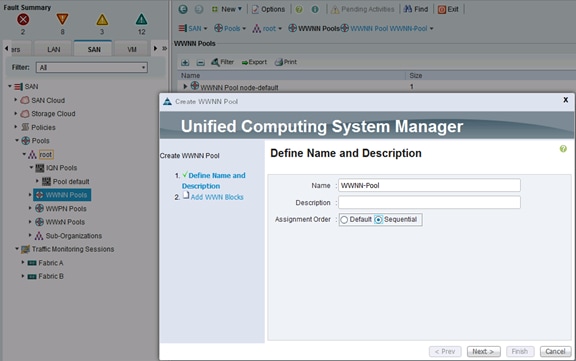Screen dimensions: 576x361
Task: Click the About info icon in toolbar
Action: pyautogui.click(x=315, y=10)
